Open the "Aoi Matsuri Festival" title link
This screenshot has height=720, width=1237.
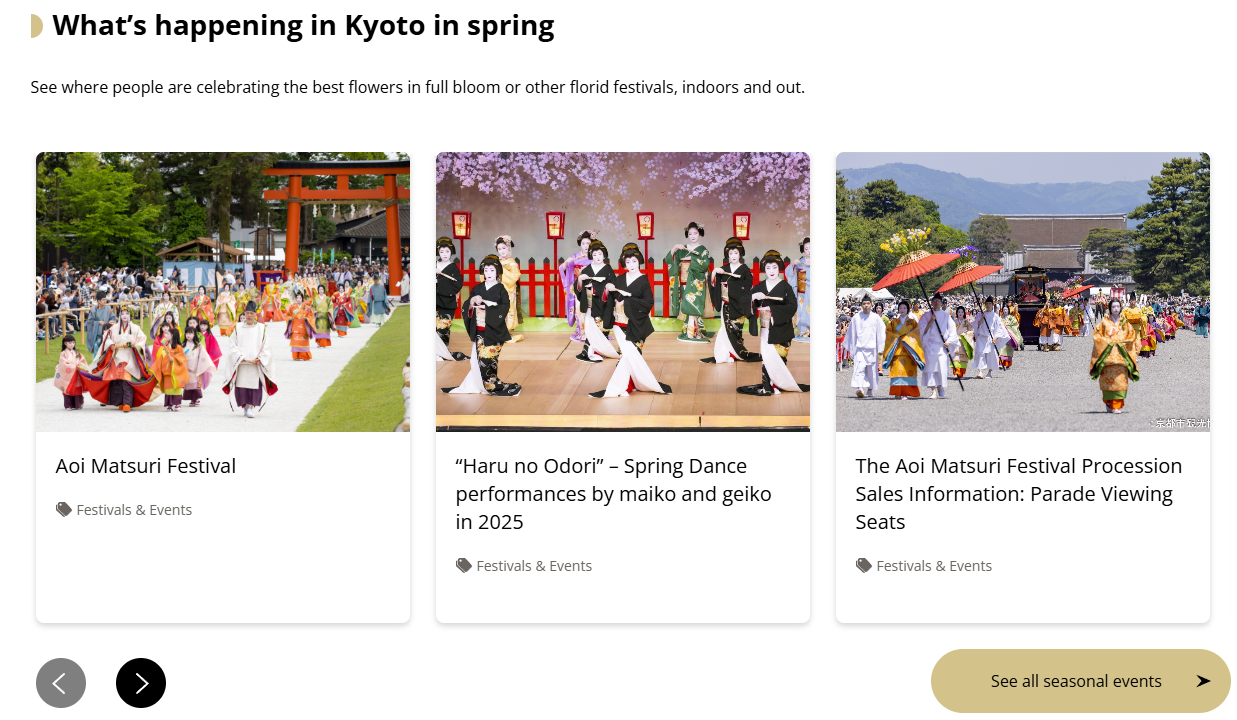(146, 466)
